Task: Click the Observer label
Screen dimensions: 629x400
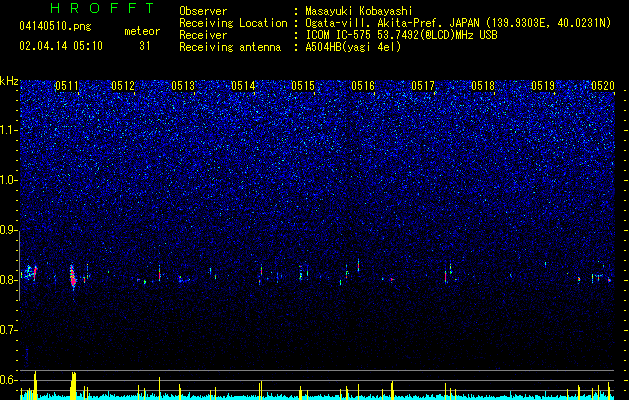Action: 203,11
